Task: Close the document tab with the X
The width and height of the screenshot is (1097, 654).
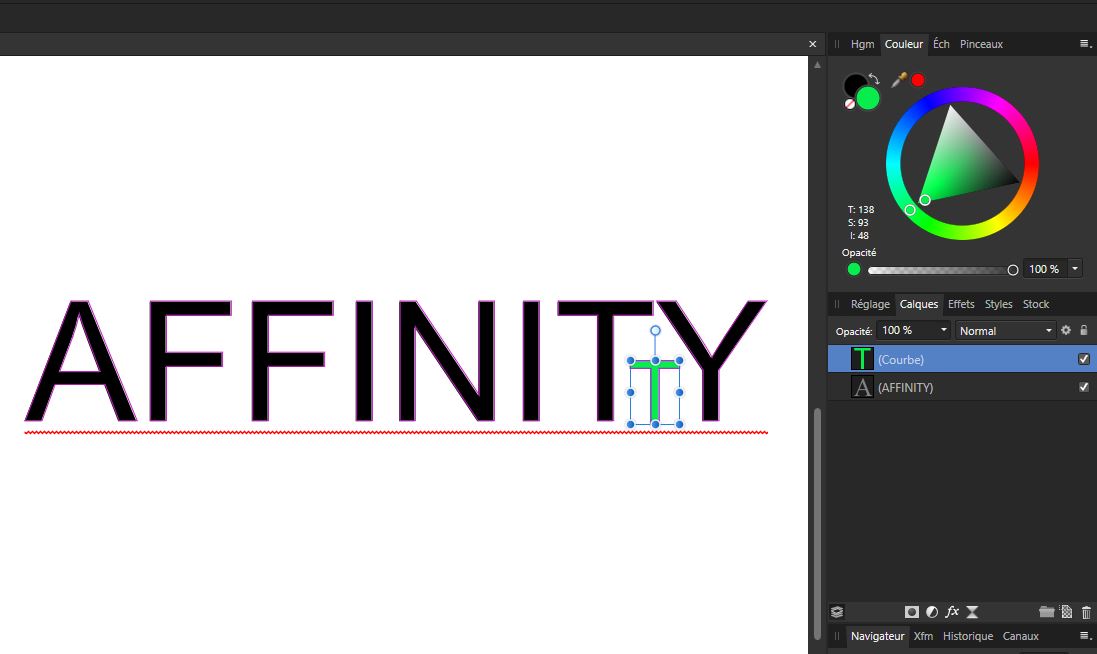Action: pos(812,44)
